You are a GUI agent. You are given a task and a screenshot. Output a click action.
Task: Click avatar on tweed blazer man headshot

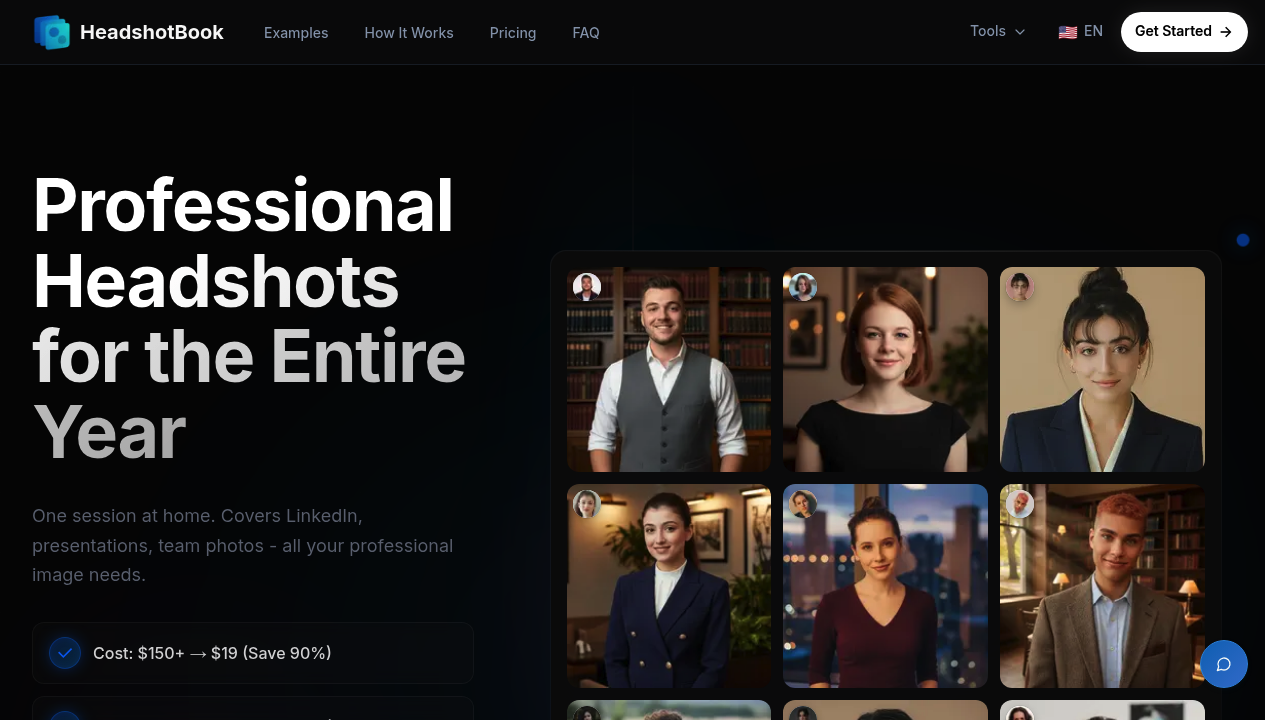1020,504
